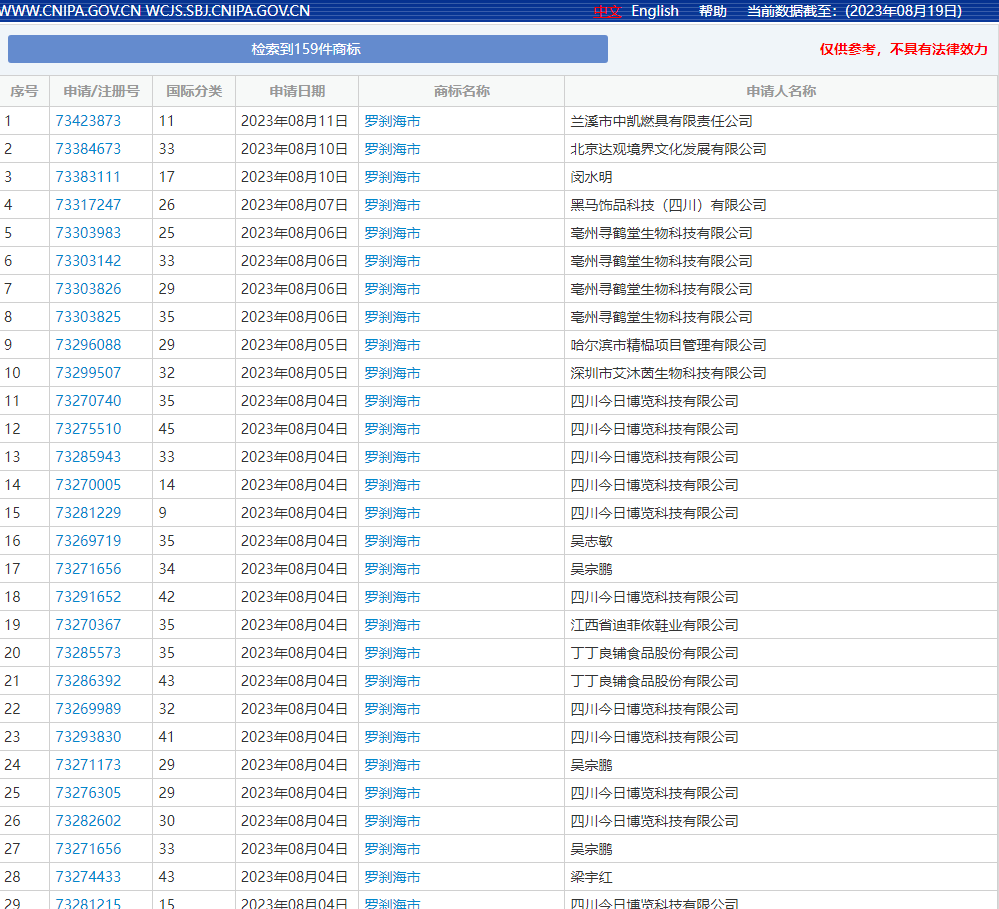Select applicant 吴志敏
The height and width of the screenshot is (909, 999).
[x=591, y=541]
